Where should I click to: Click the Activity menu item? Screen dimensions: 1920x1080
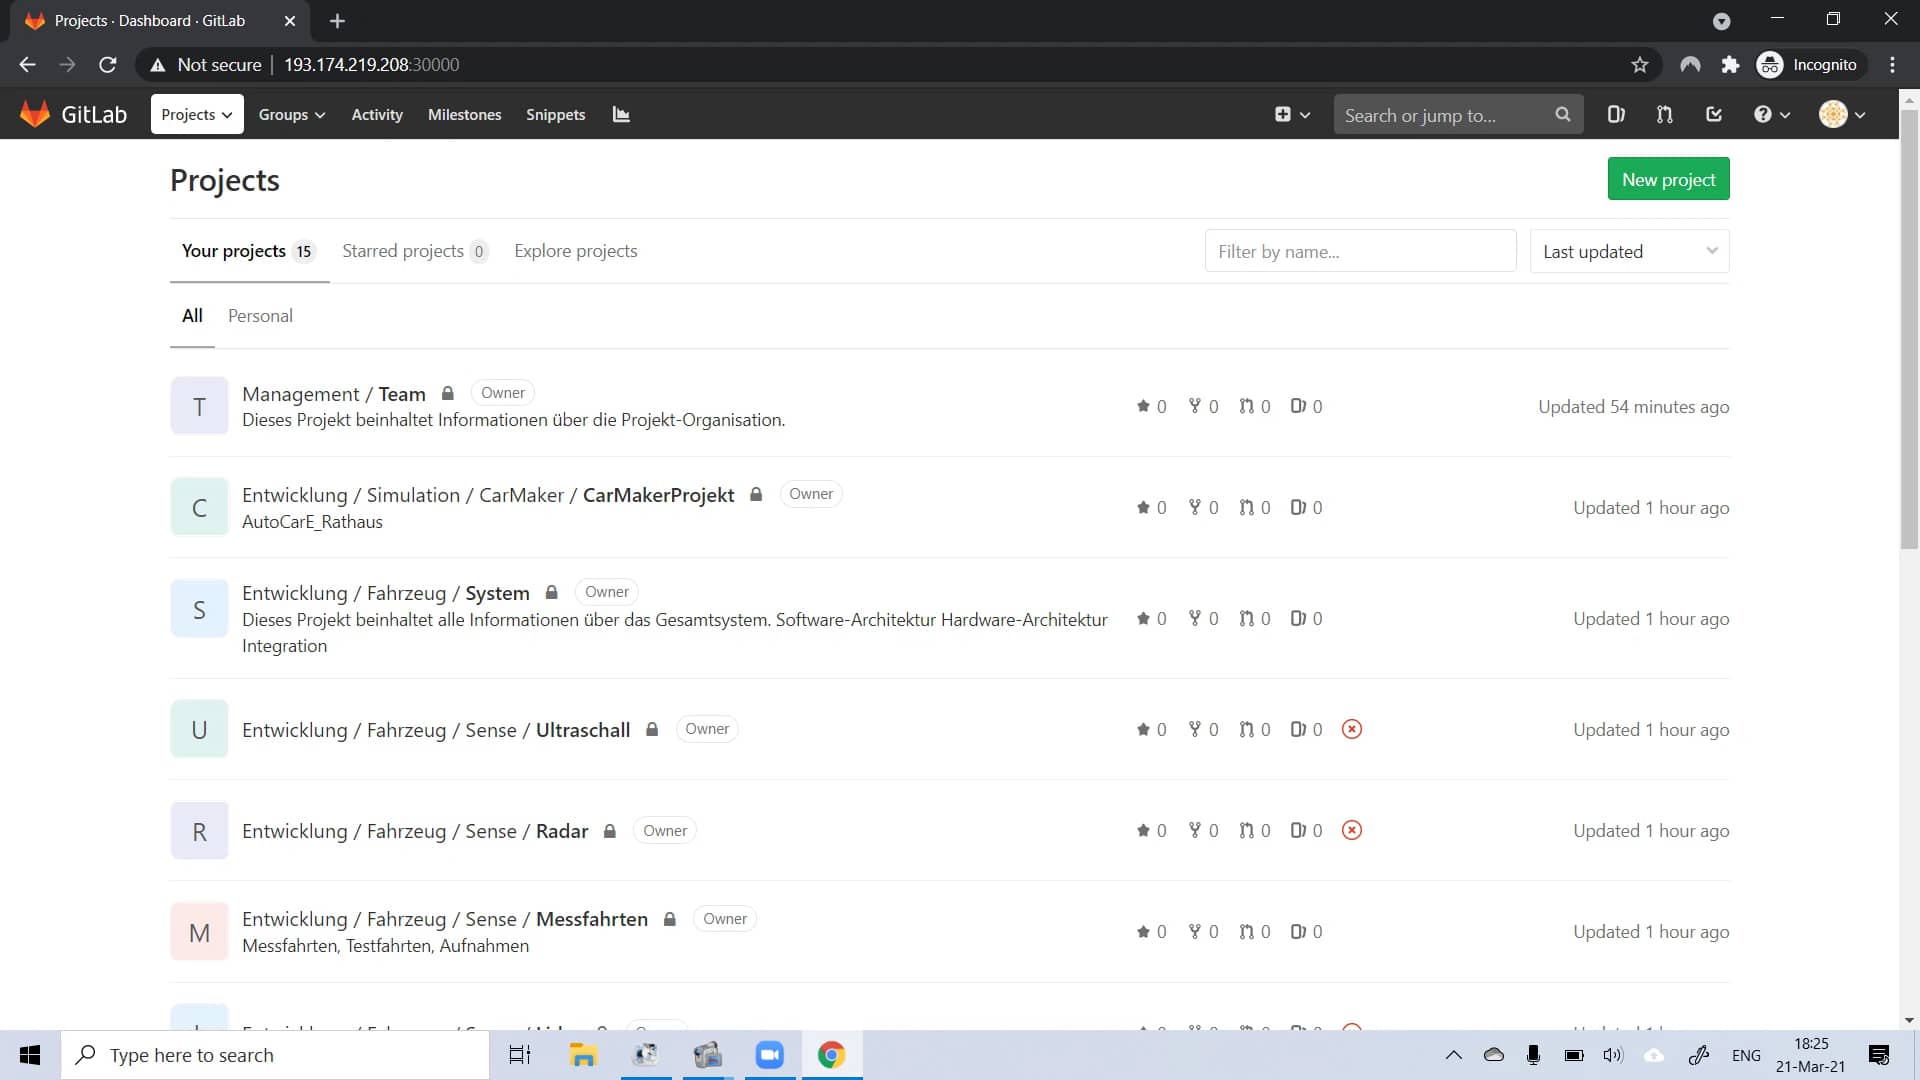376,114
